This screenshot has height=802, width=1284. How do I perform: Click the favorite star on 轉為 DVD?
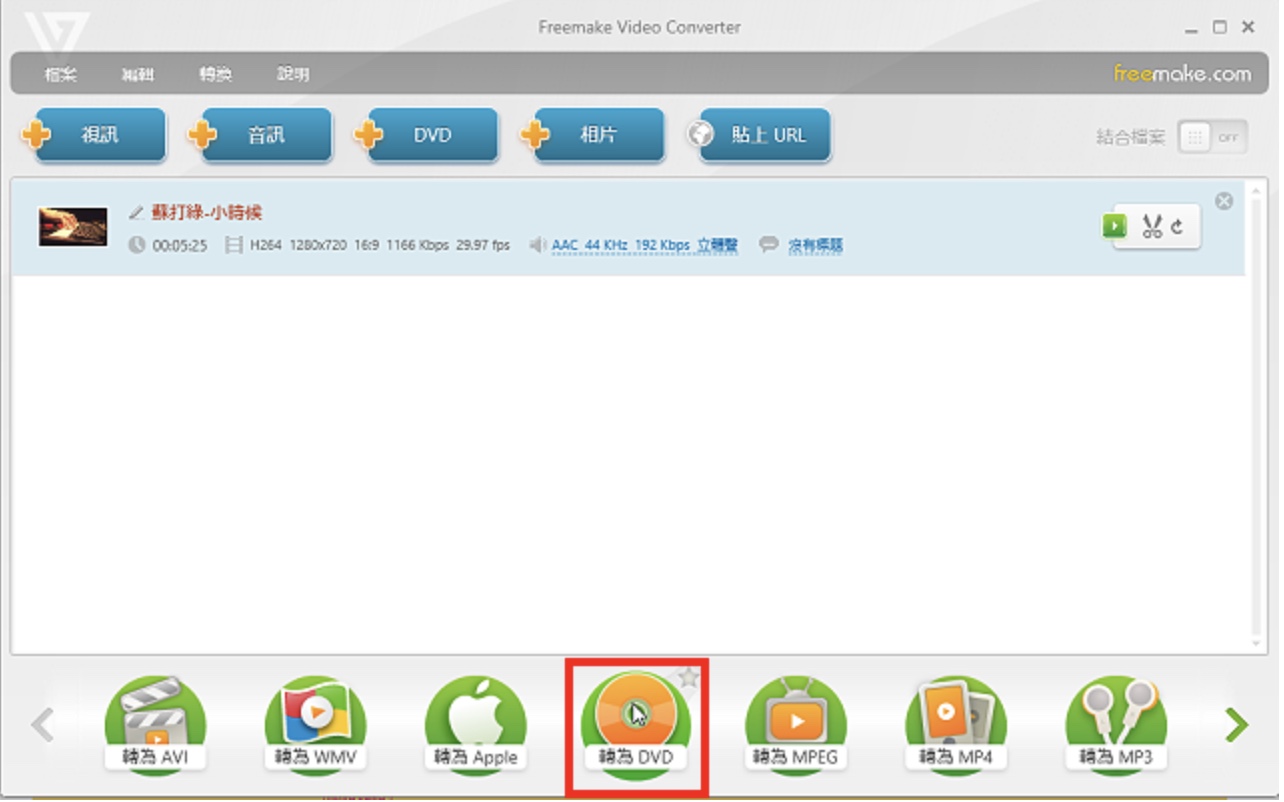point(688,678)
